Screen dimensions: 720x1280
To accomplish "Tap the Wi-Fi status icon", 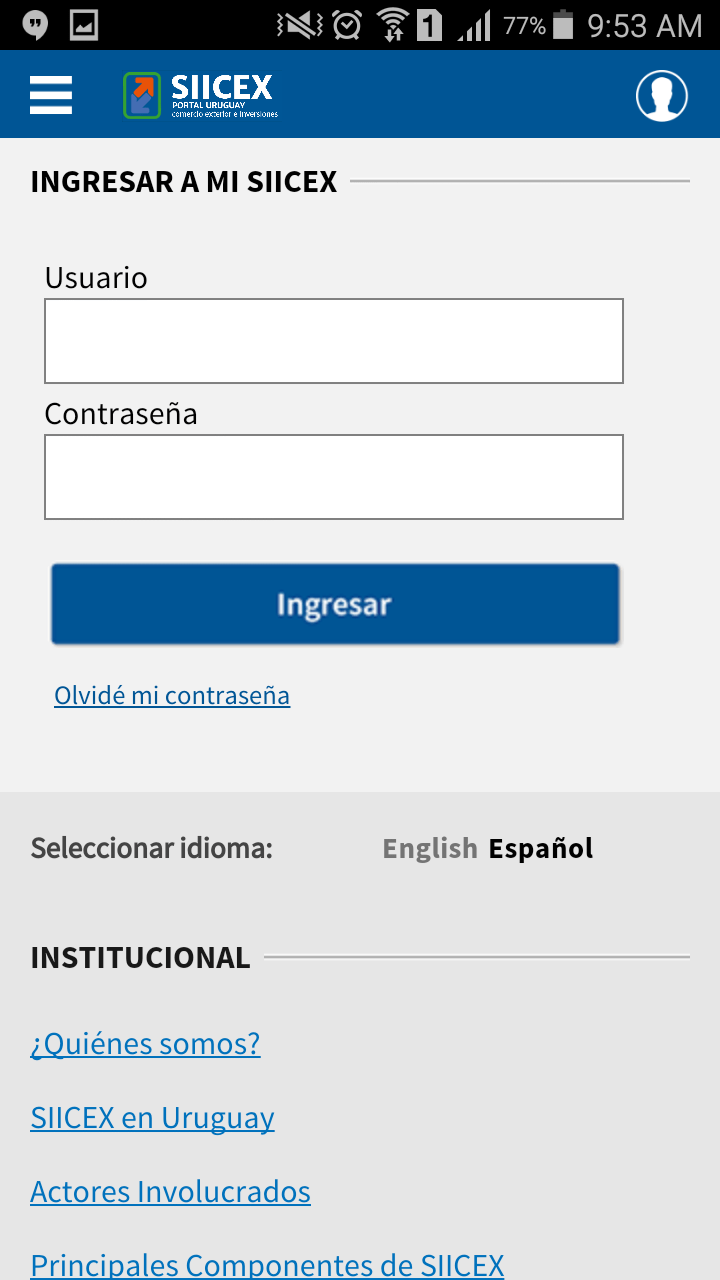I will 394,25.
